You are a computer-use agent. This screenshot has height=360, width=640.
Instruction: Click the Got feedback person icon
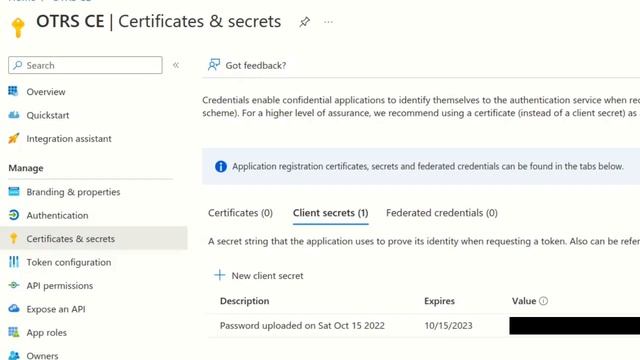[x=214, y=64]
